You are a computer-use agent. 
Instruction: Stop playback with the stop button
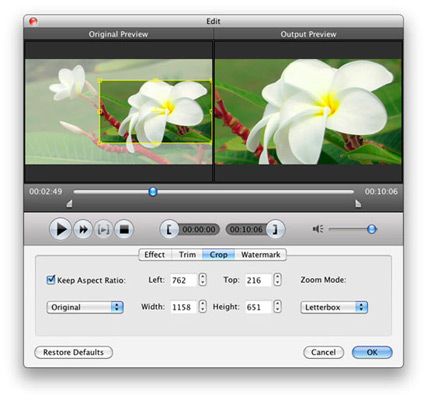pos(124,229)
